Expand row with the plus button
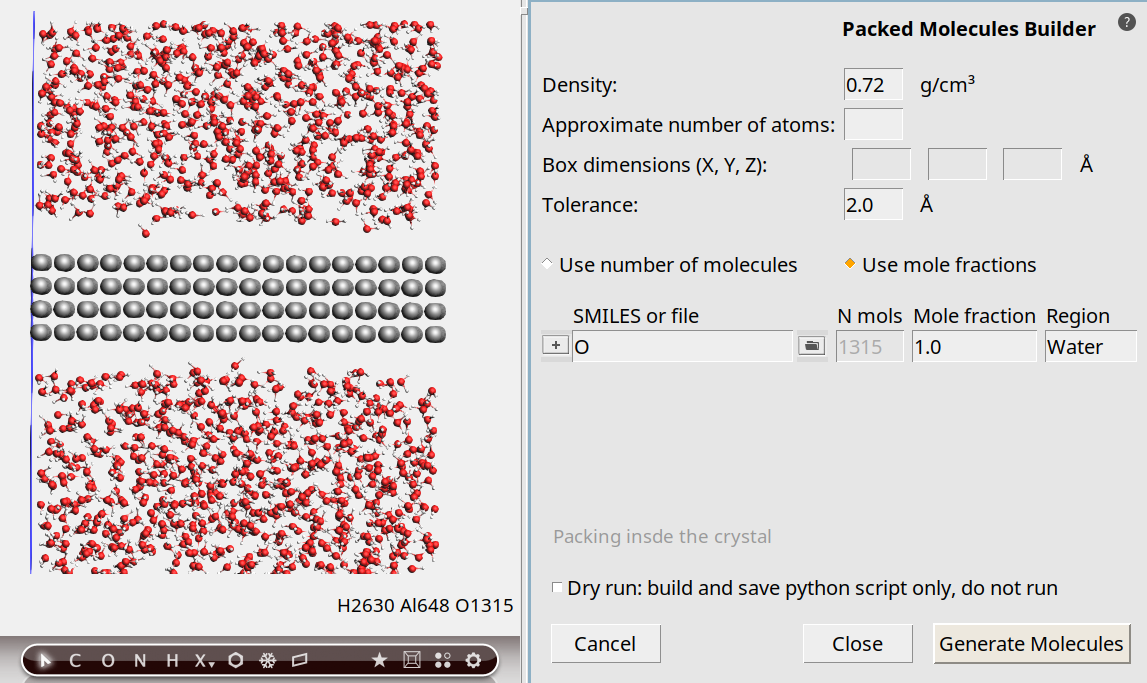The image size is (1147, 683). (x=556, y=346)
